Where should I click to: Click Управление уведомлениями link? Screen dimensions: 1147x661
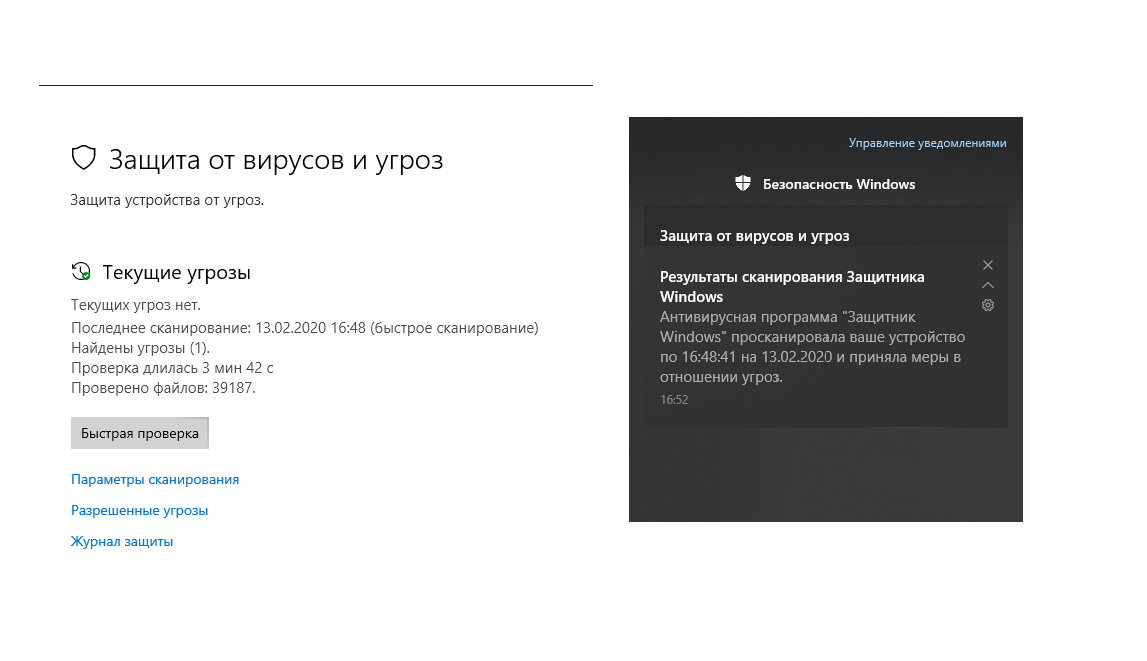point(927,143)
